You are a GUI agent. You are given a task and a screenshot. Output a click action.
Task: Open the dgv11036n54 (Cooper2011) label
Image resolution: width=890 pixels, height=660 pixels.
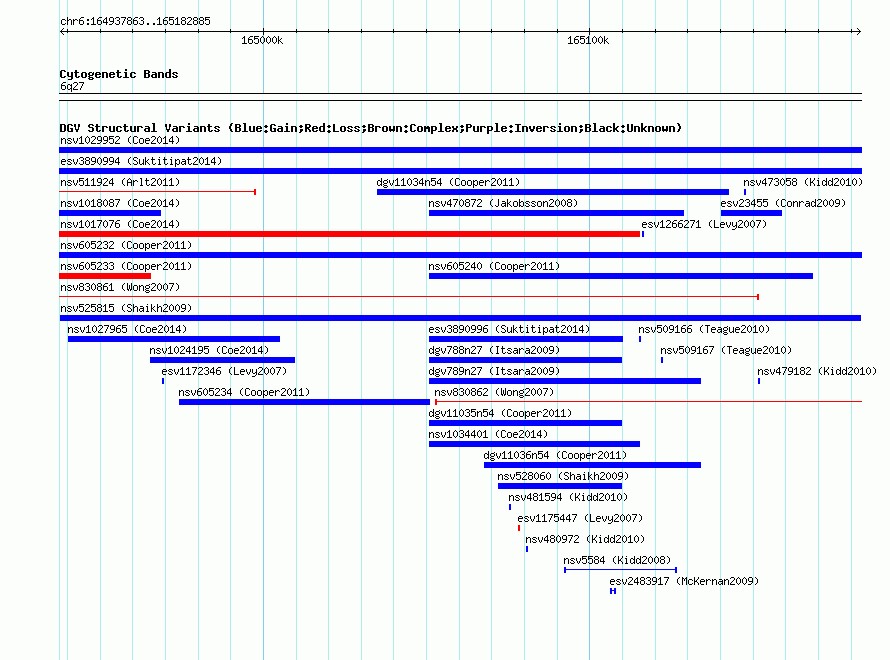tap(555, 455)
